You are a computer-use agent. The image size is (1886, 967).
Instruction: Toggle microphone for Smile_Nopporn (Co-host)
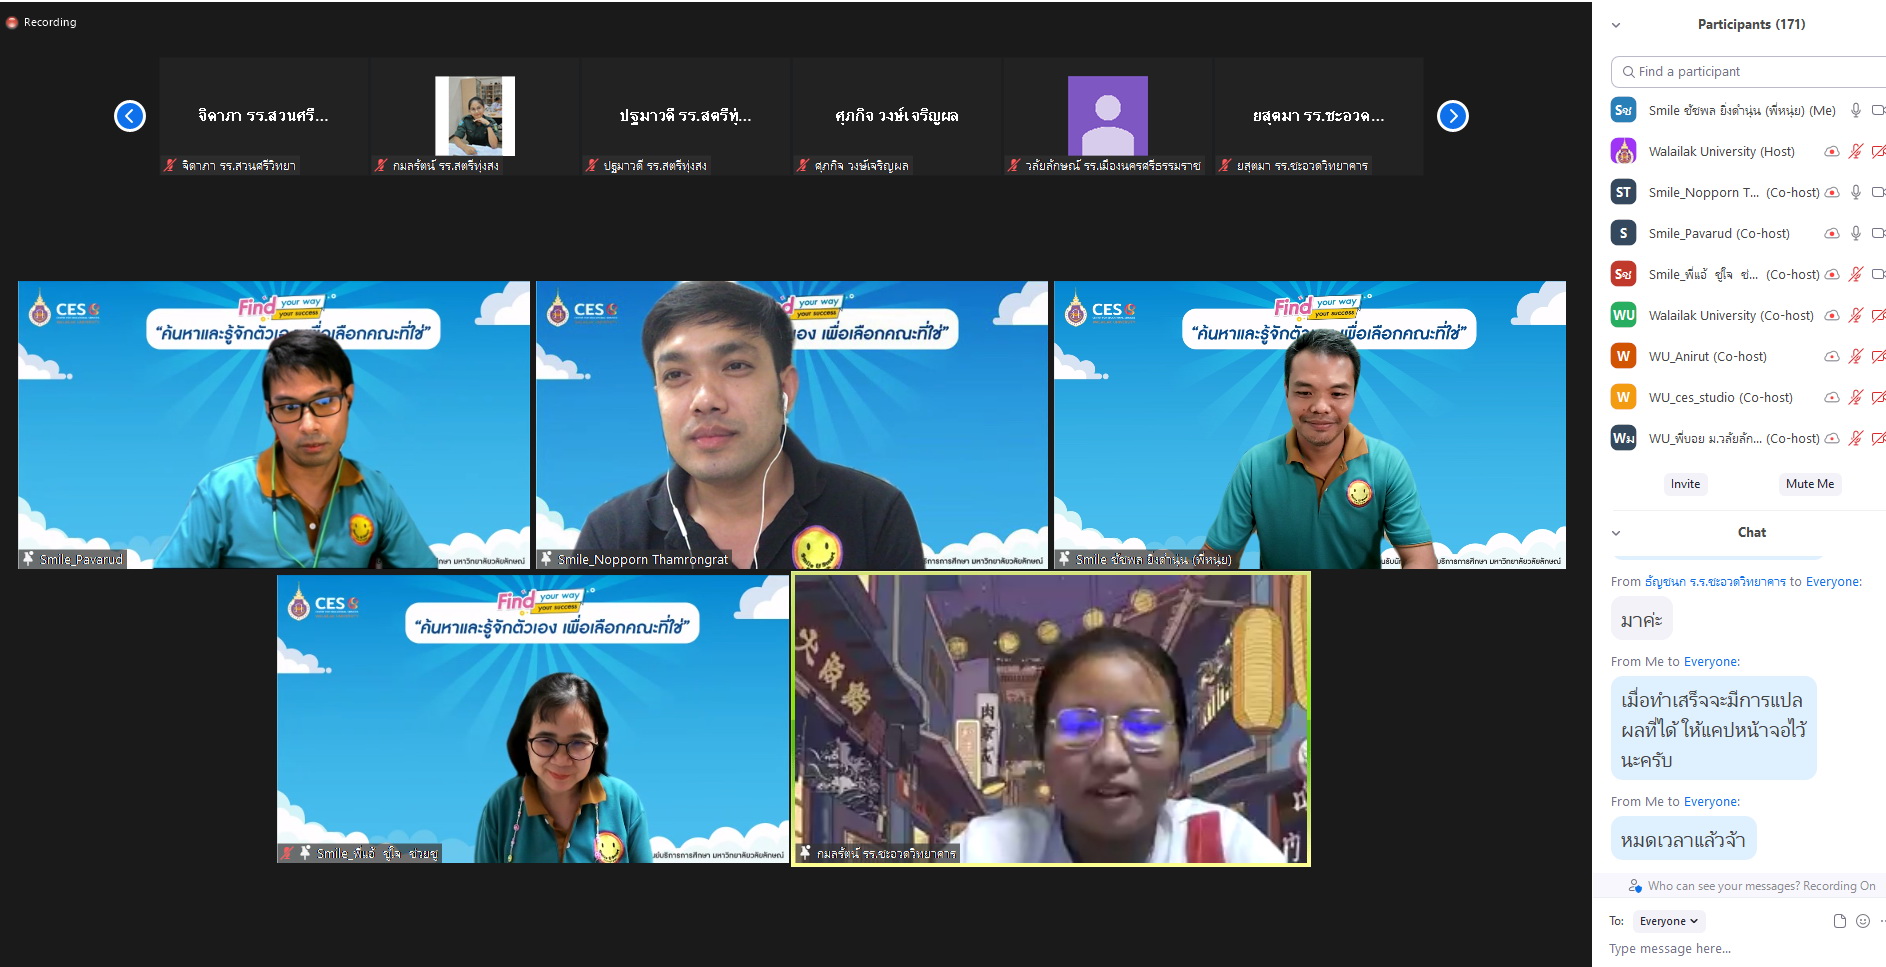click(1855, 192)
